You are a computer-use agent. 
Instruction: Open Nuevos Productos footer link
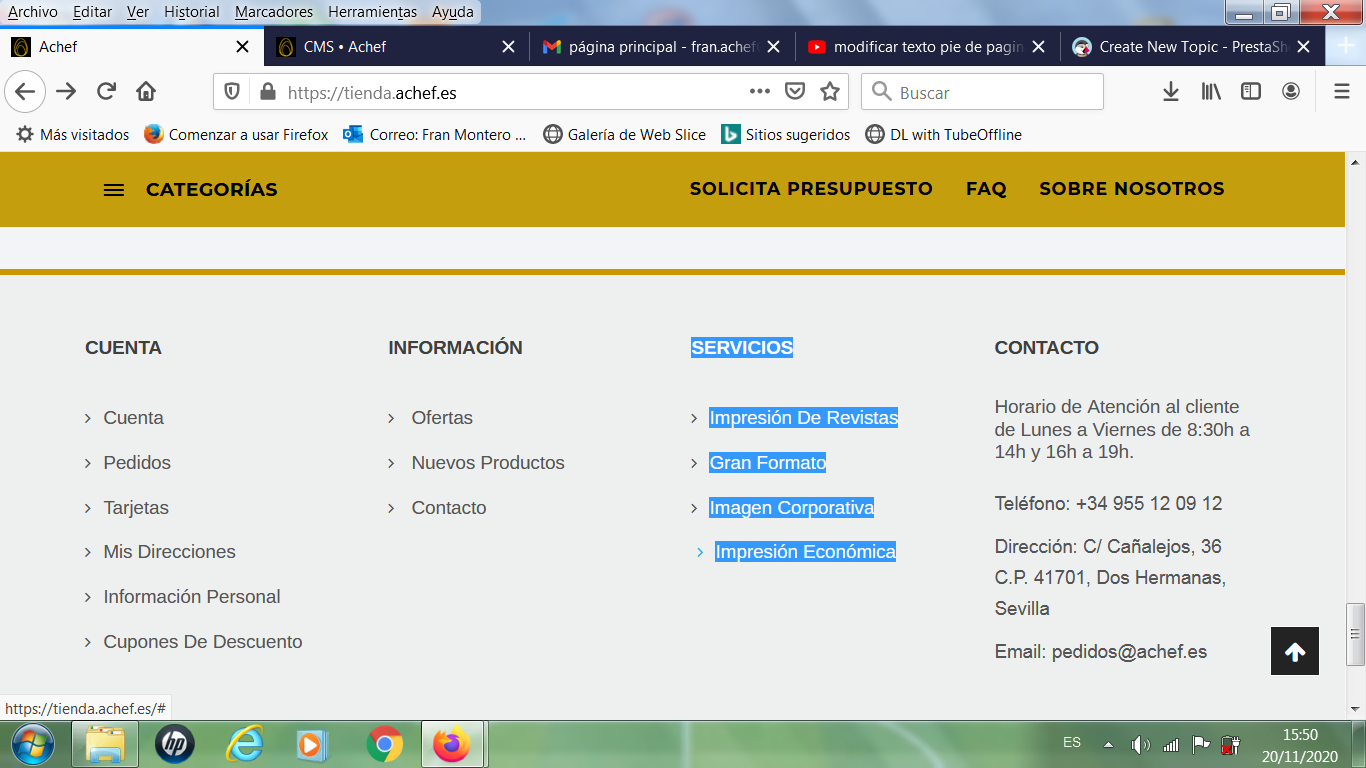click(x=488, y=463)
